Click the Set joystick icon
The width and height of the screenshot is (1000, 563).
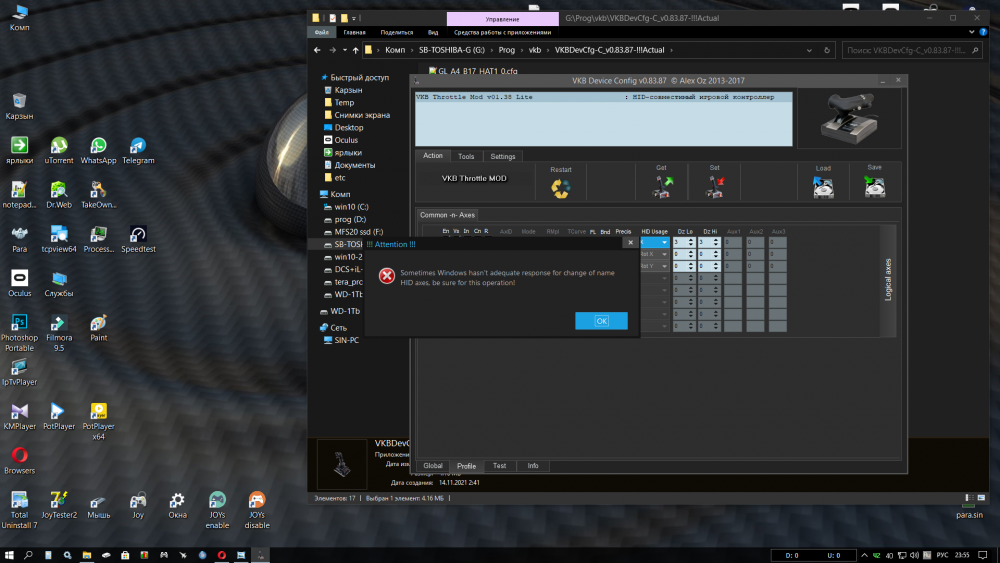715,187
